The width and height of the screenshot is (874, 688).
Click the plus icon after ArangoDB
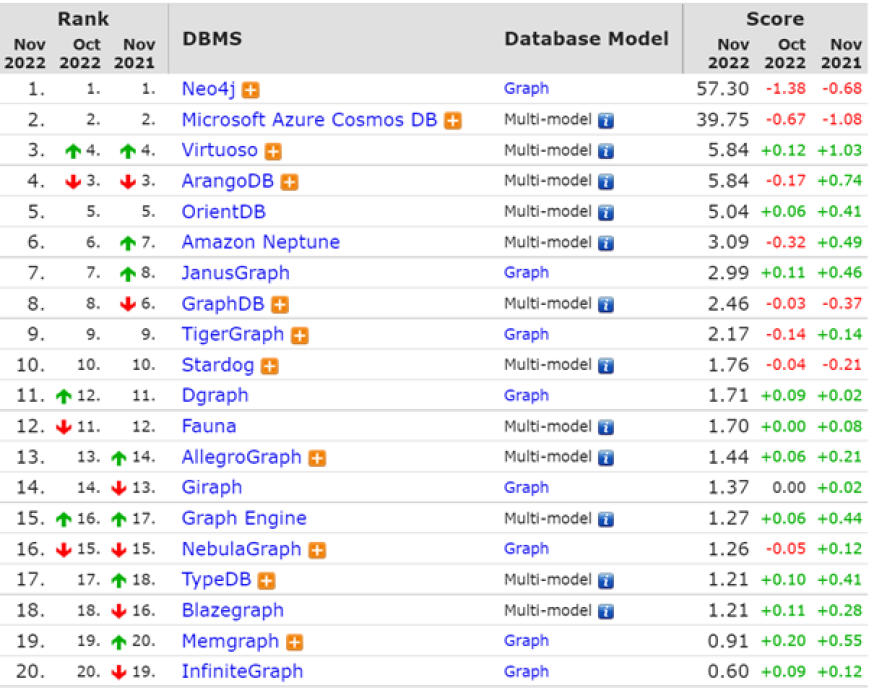click(289, 182)
